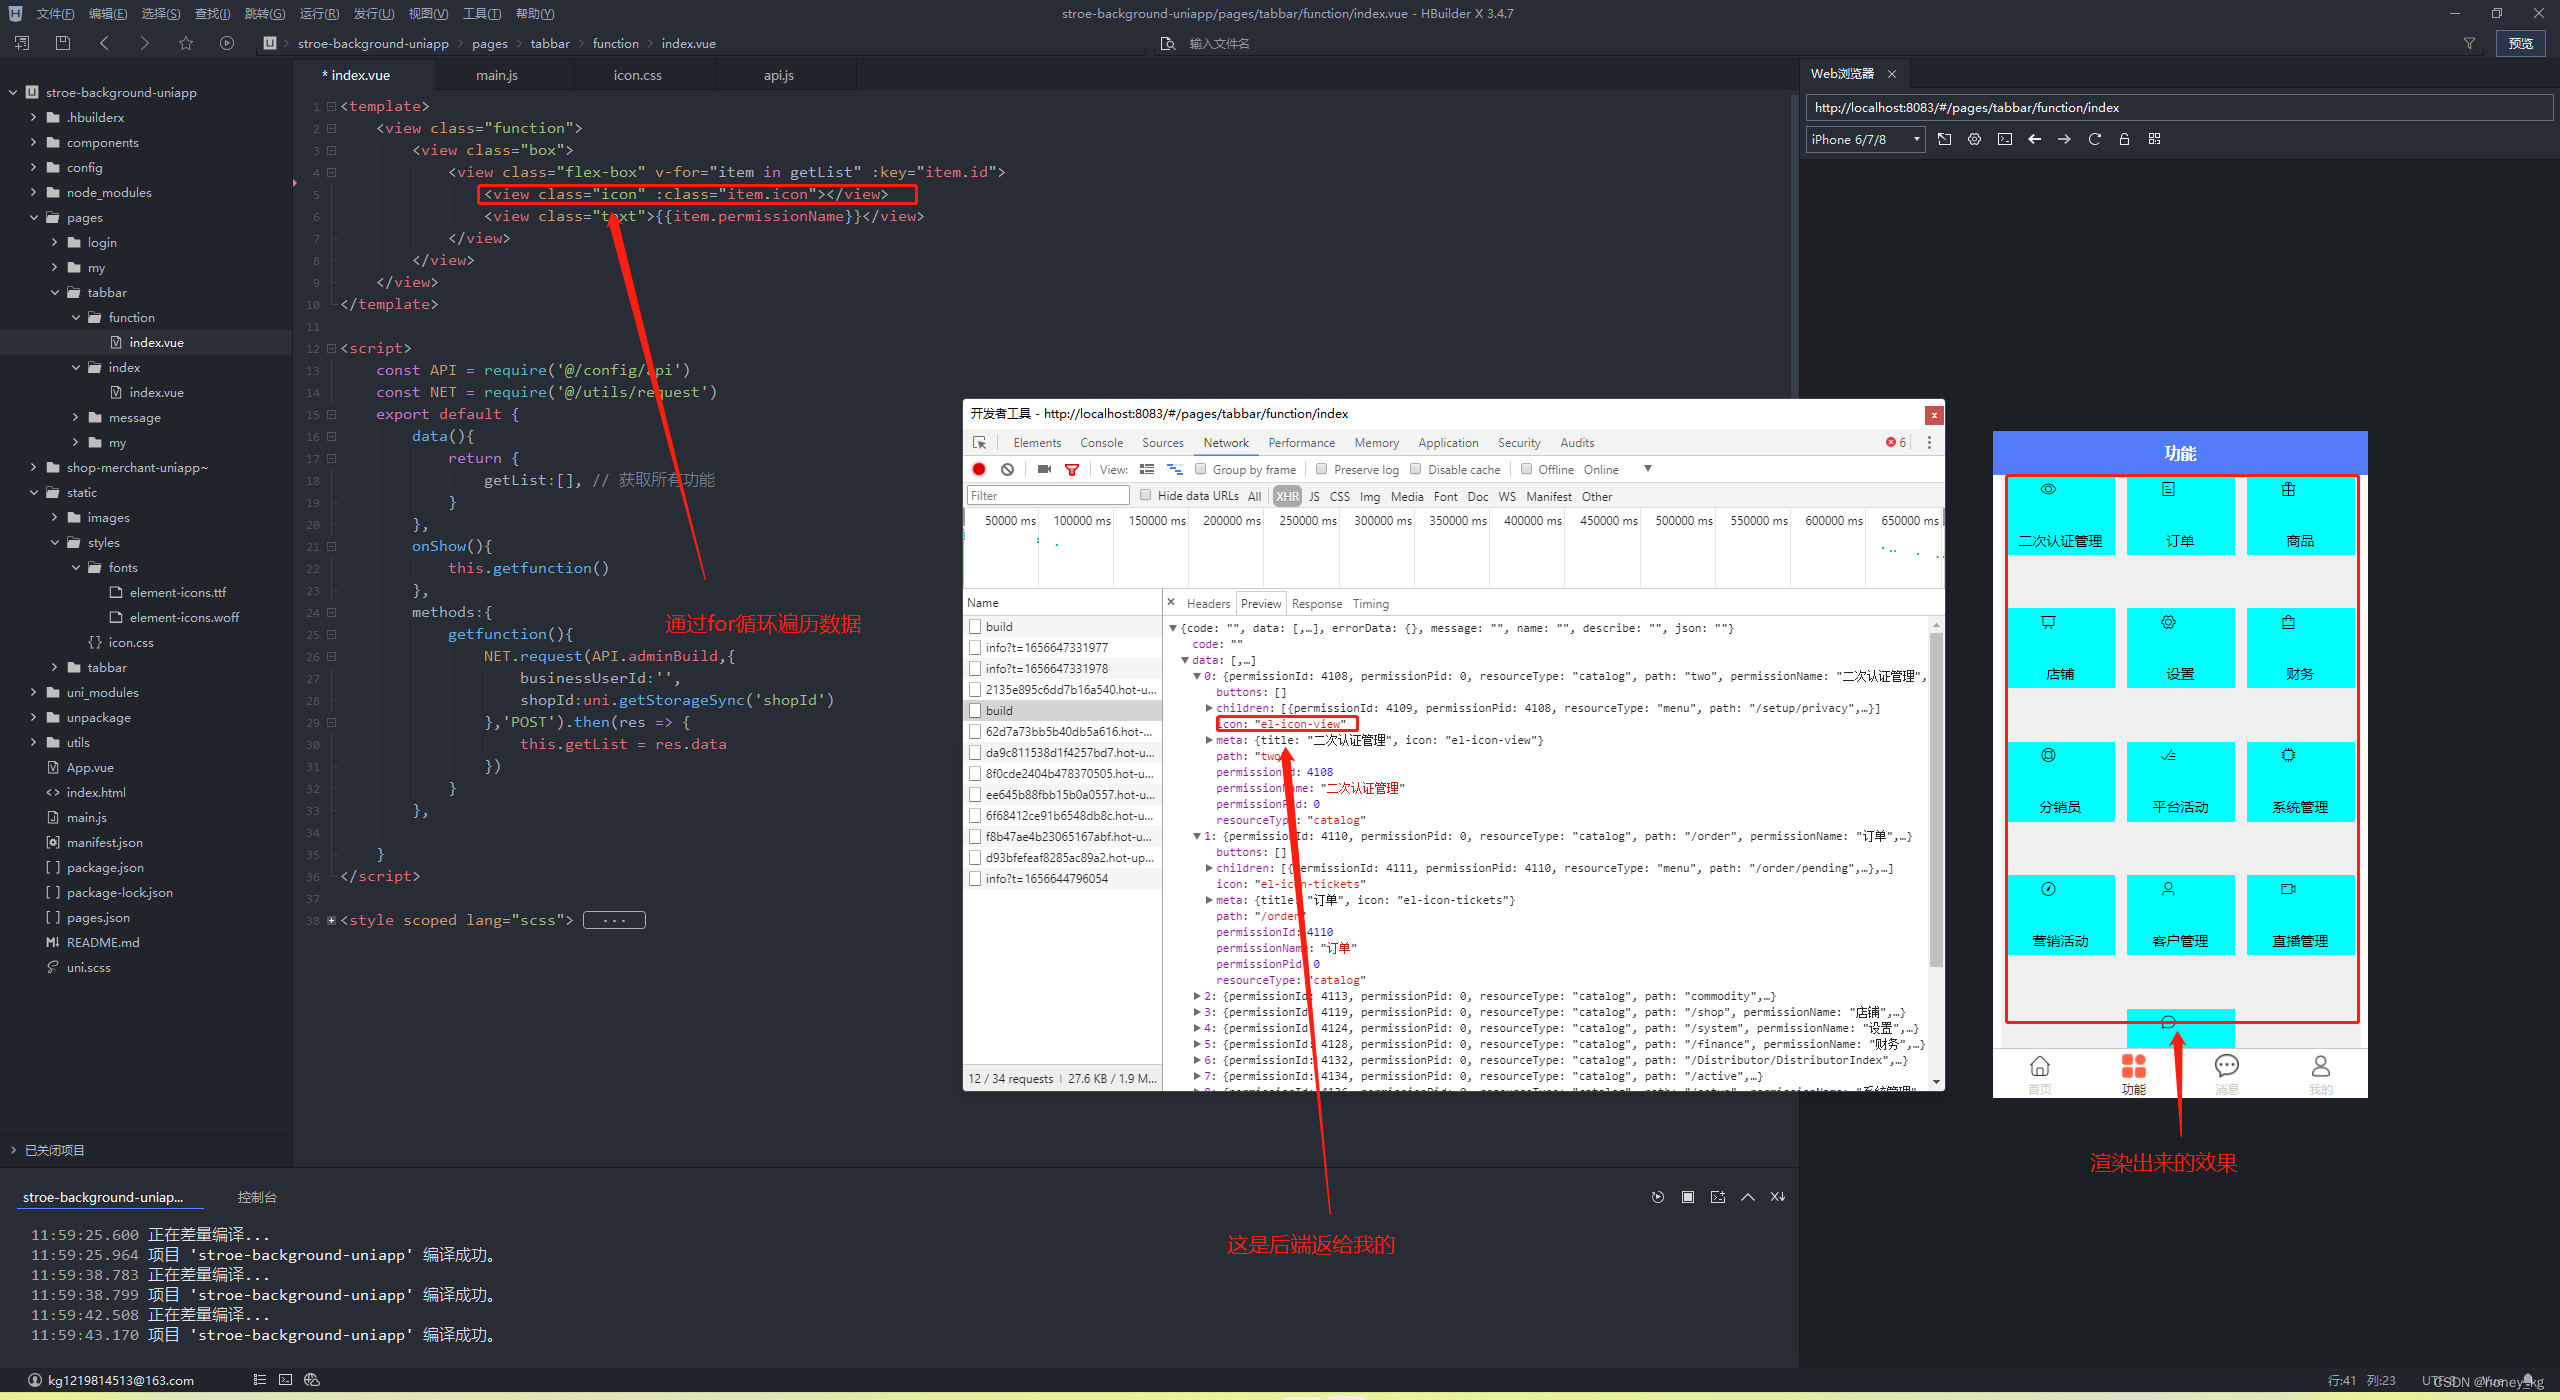Open the iPhone 6/7/8 device dropdown
The height and width of the screenshot is (1400, 2560).
[1866, 139]
